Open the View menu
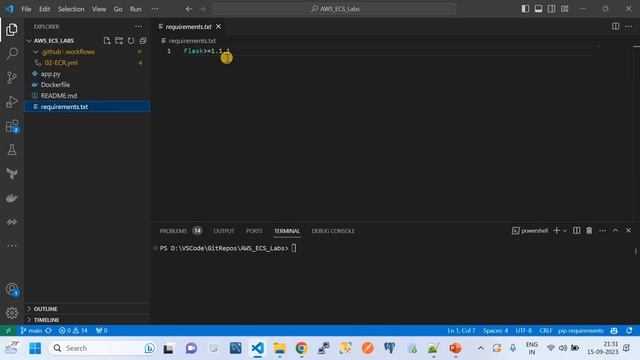Screen dimensions: 640x360 coord(99,9)
